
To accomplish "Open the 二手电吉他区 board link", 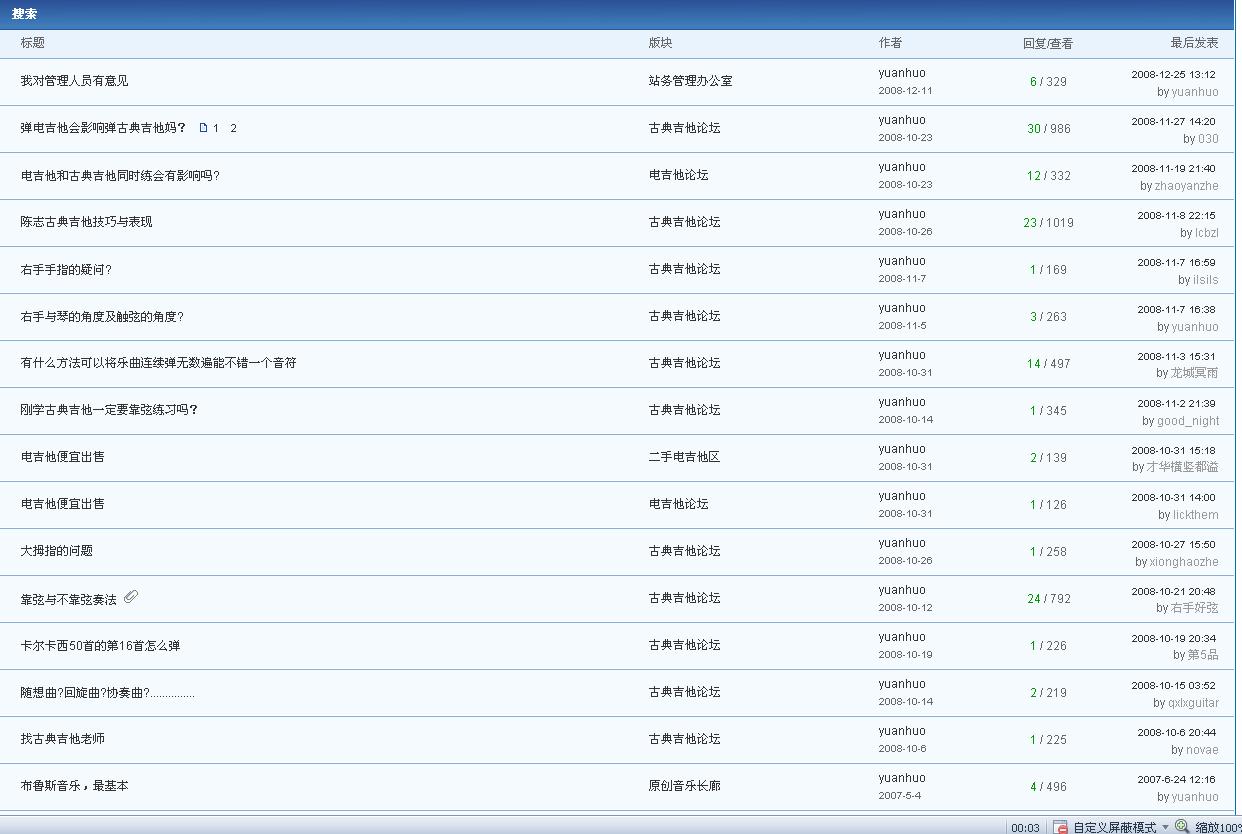I will pos(684,457).
